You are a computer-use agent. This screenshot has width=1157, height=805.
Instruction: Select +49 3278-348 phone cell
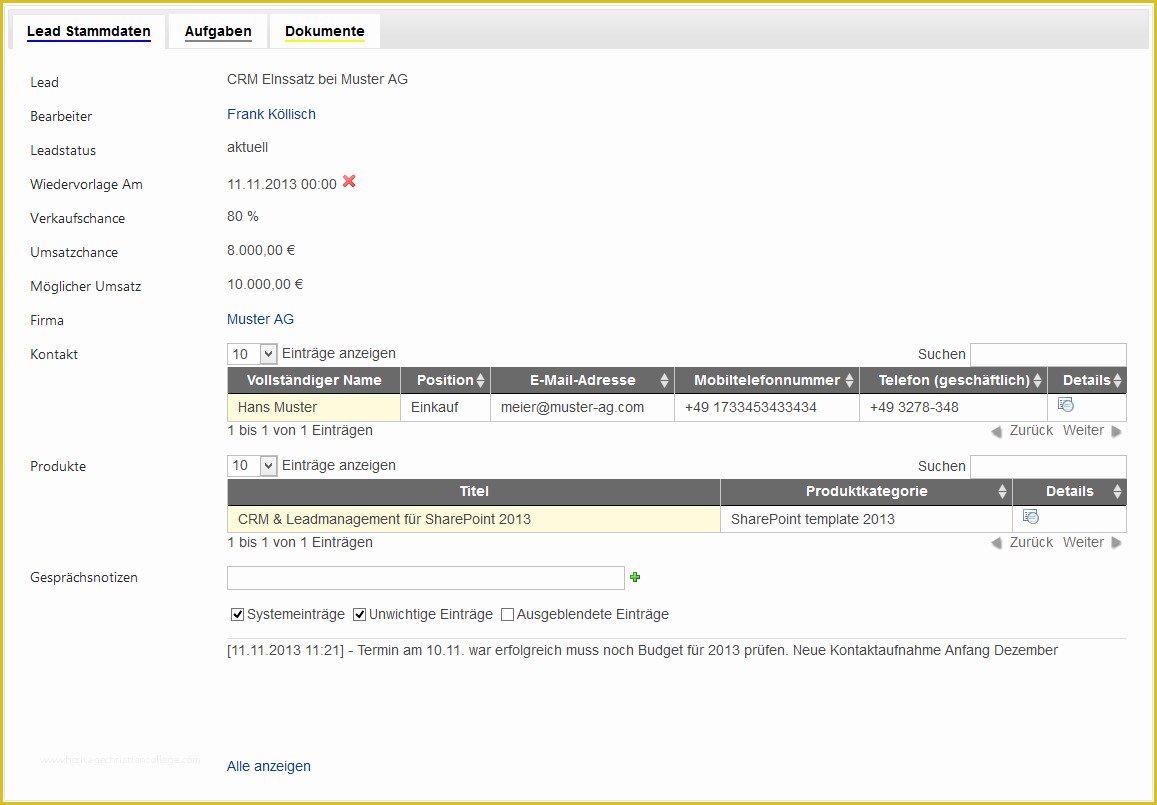tap(953, 407)
